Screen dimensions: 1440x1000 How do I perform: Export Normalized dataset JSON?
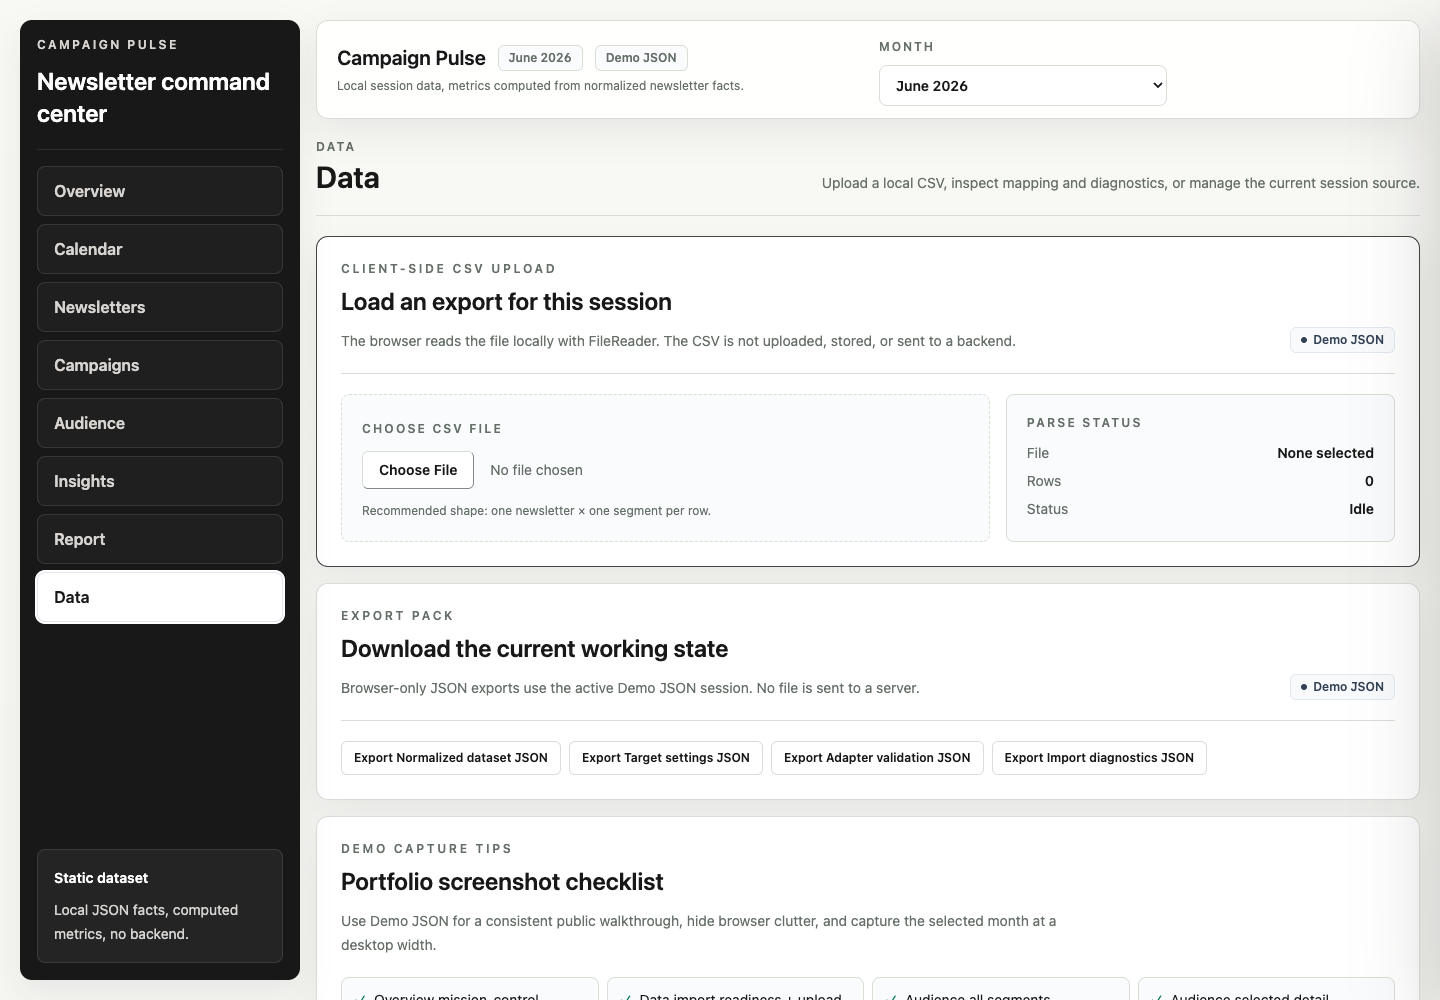[x=451, y=758]
